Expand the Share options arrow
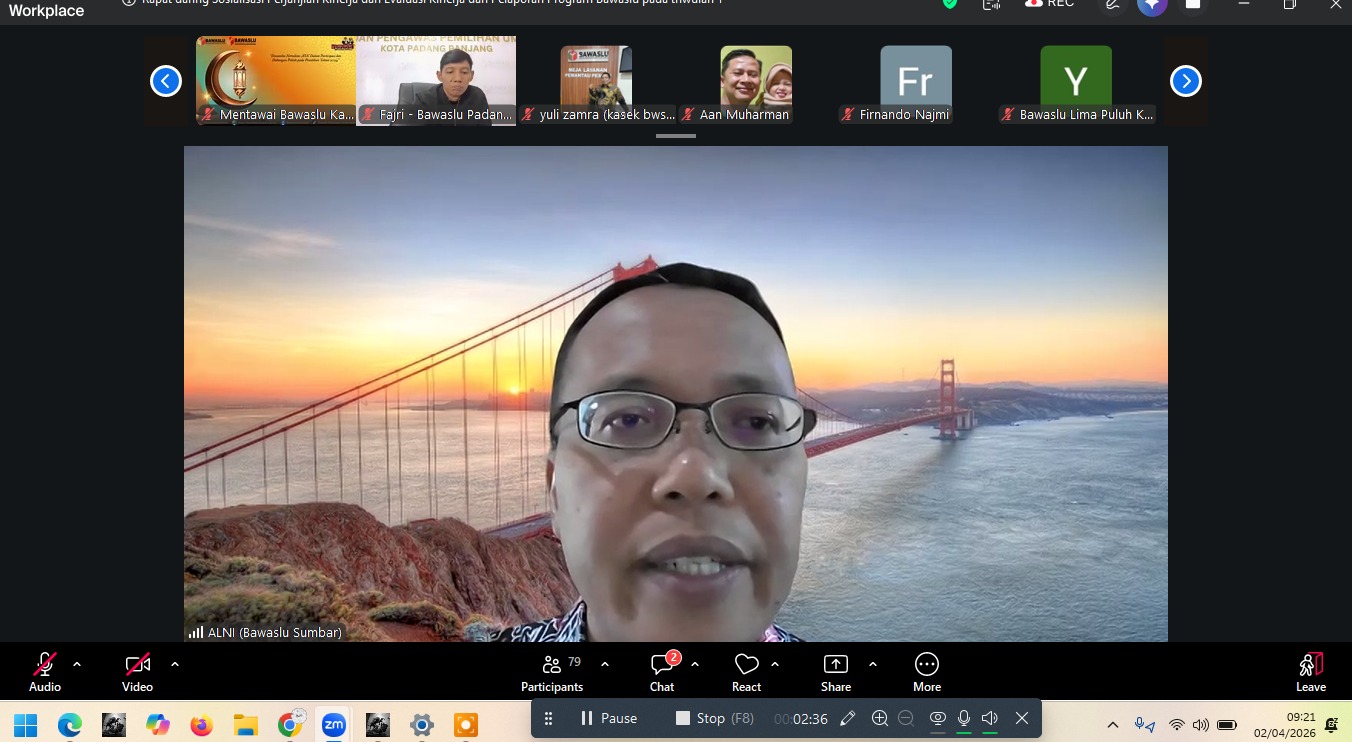Viewport: 1352px width, 742px height. click(873, 664)
